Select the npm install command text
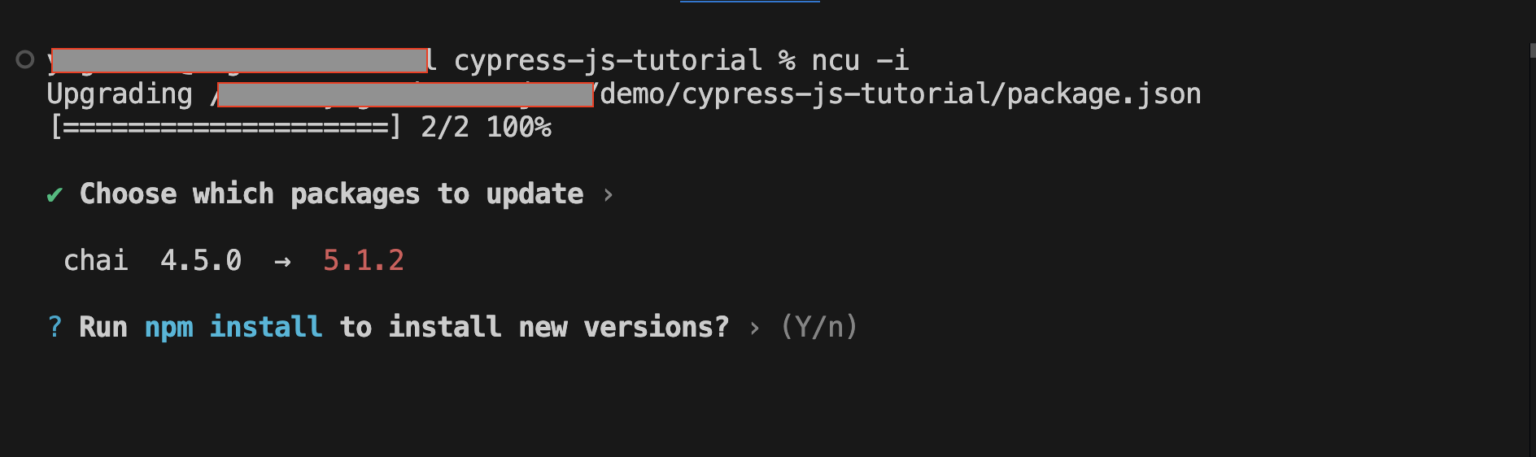Viewport: 1536px width, 457px height. (x=233, y=327)
